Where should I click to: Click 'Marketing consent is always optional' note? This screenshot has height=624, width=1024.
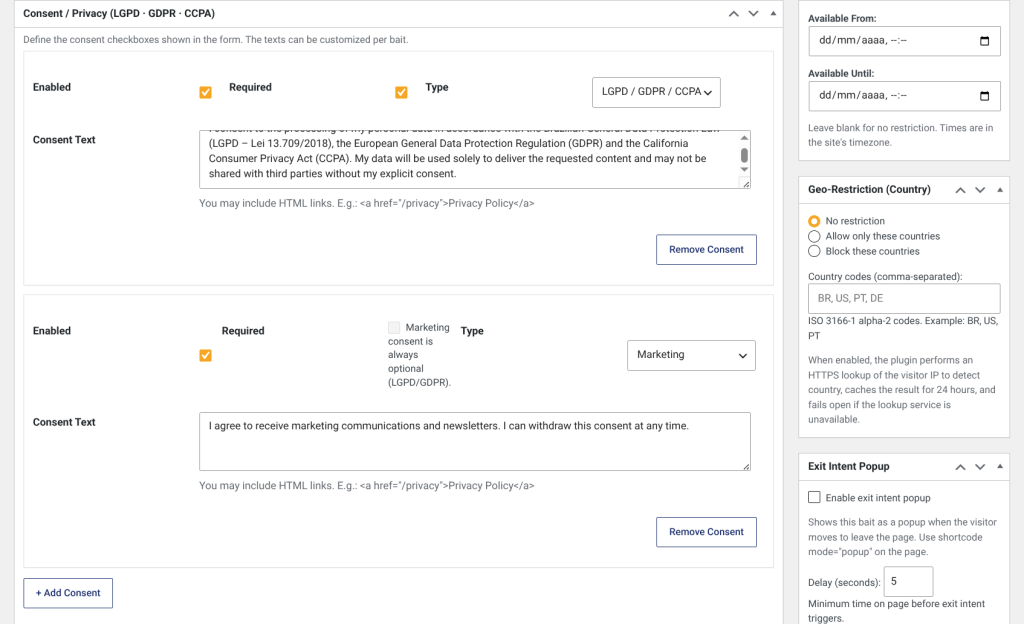pos(419,355)
